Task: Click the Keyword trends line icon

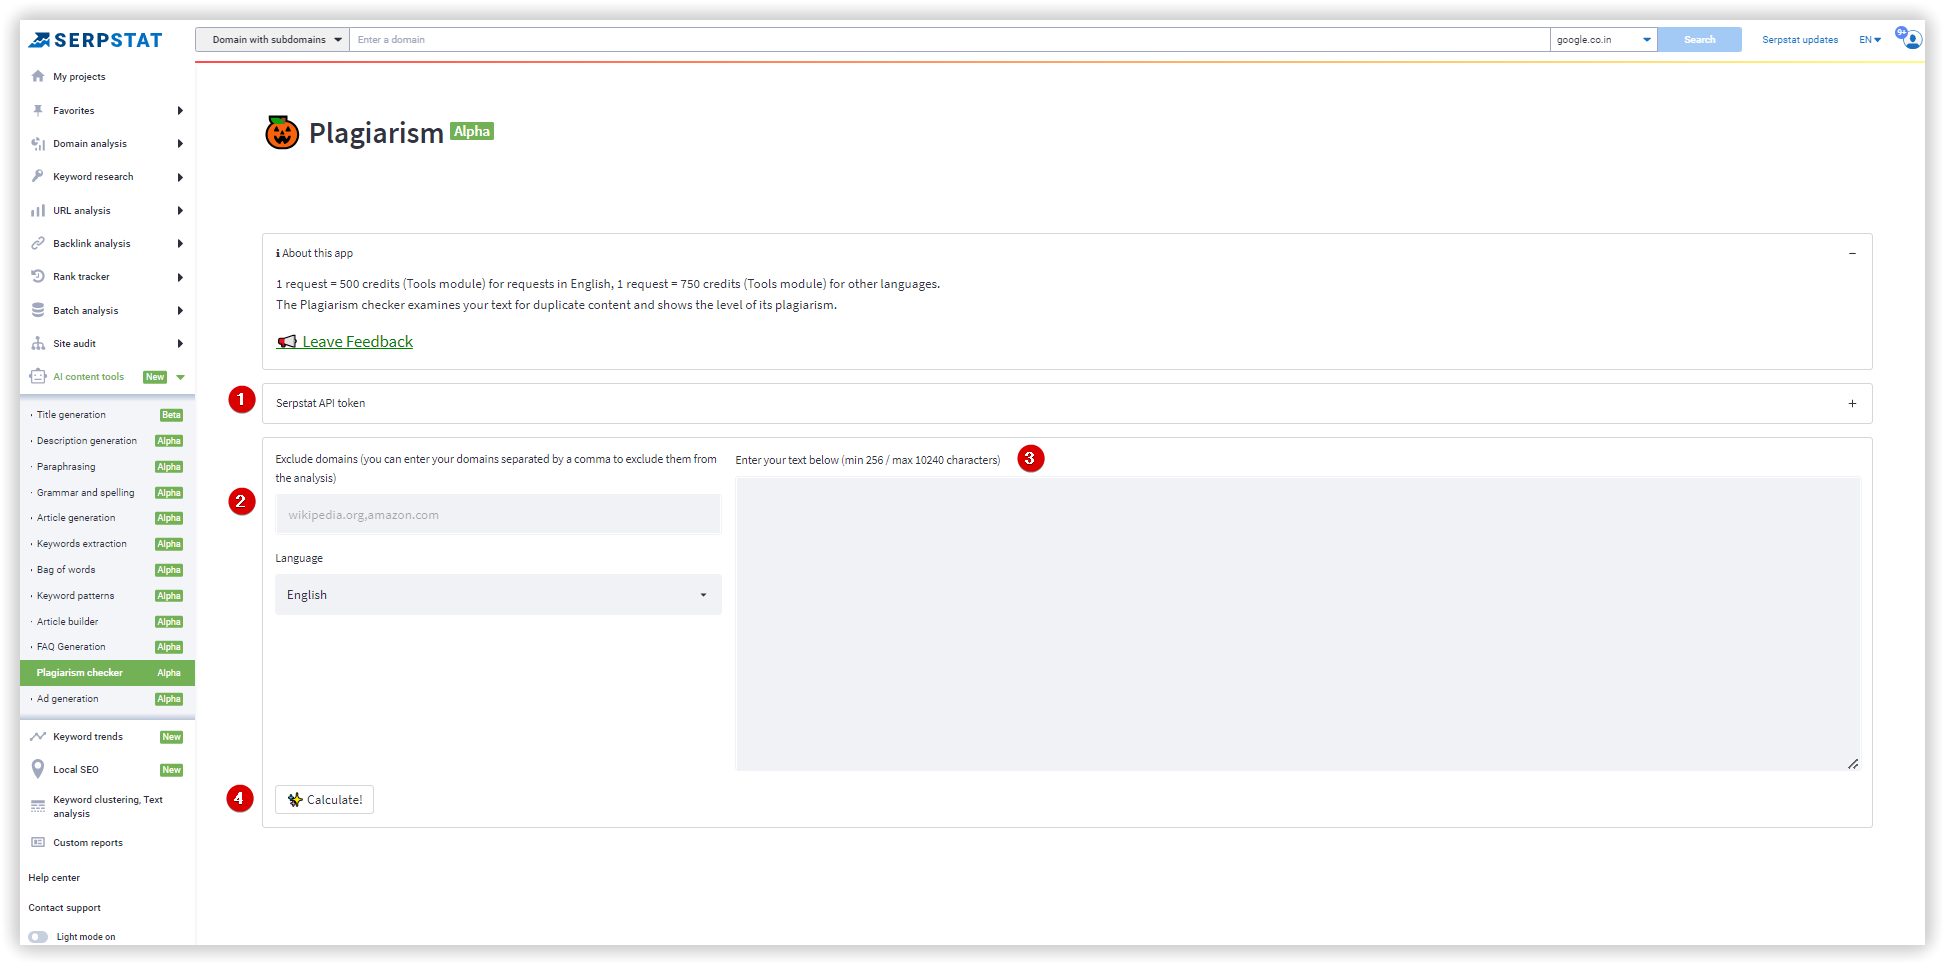Action: 38,736
